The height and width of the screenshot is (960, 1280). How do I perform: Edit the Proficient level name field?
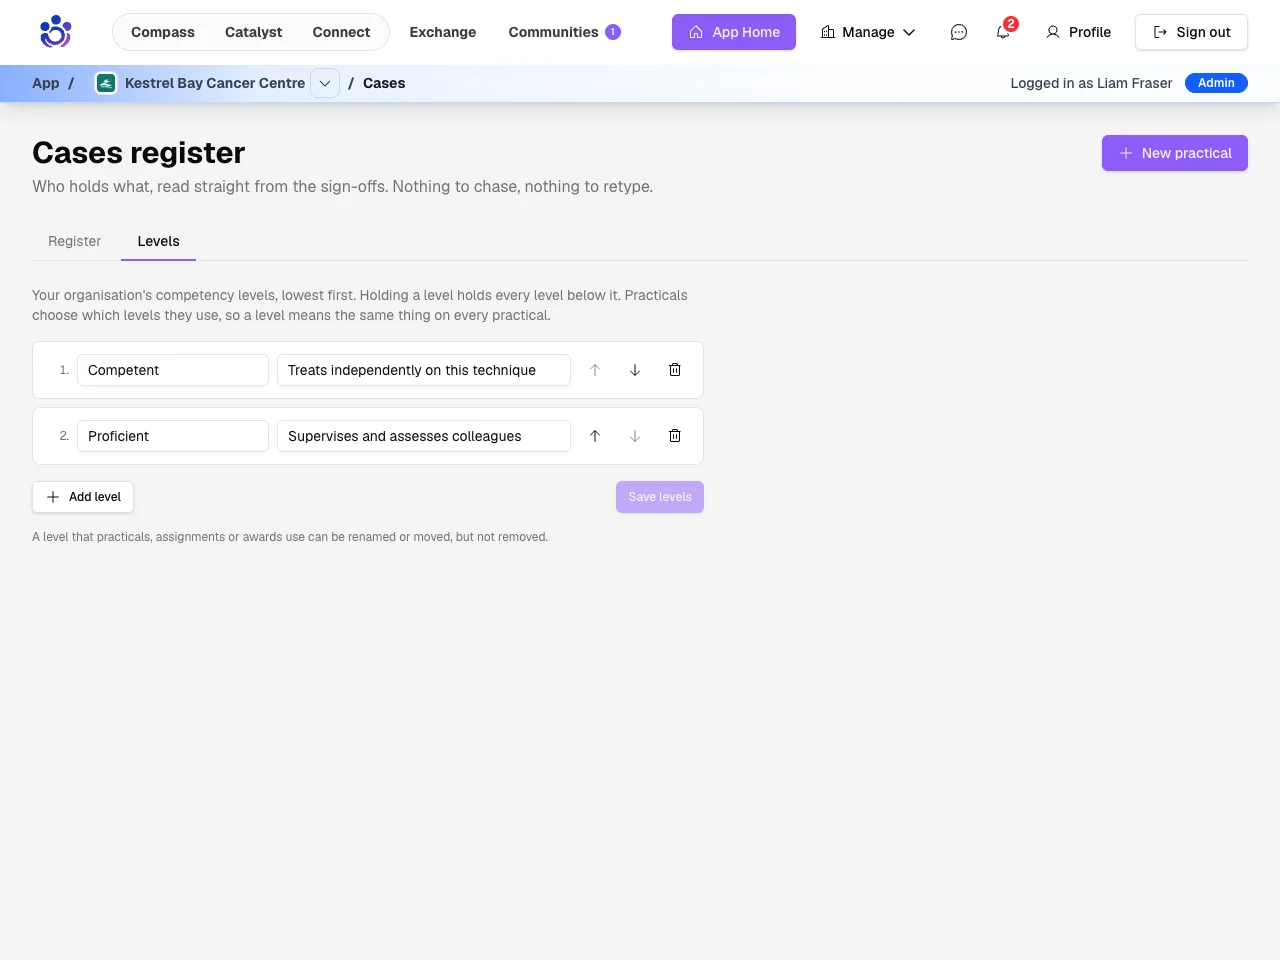(173, 436)
